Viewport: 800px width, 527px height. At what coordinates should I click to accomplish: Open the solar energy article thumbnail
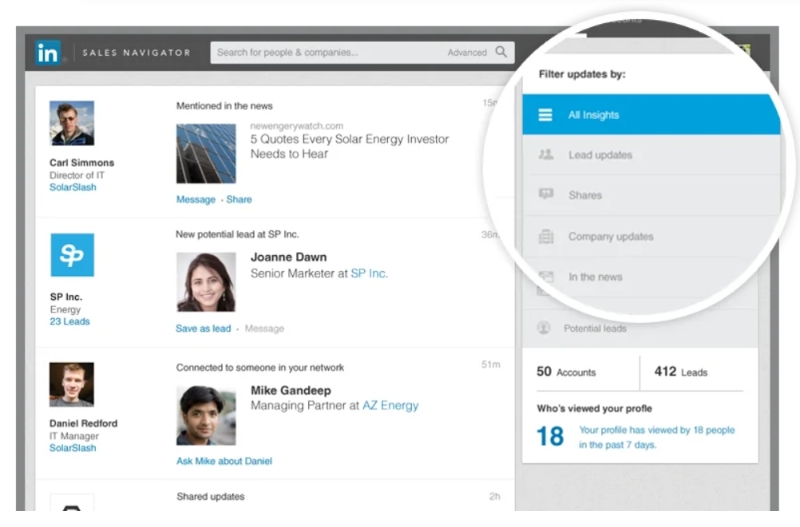206,153
